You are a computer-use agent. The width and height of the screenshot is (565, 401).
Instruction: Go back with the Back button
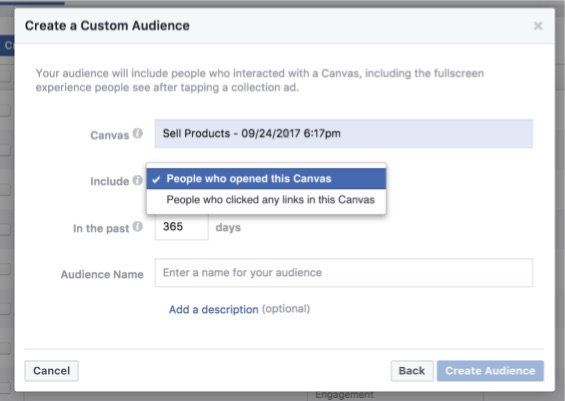(412, 371)
